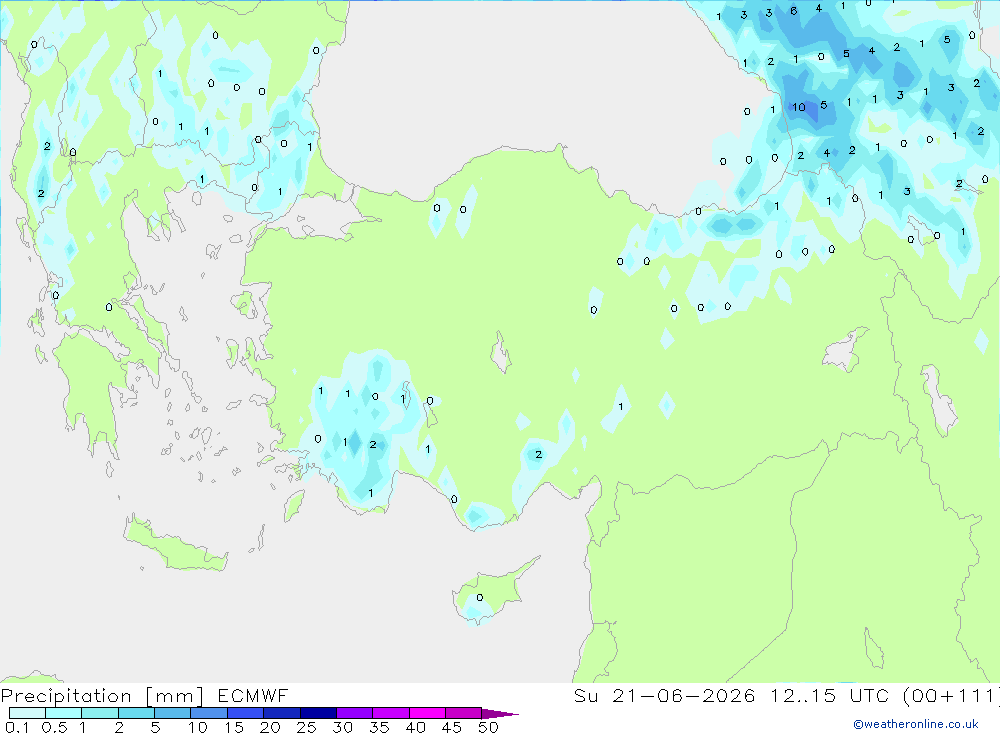Click the '0.5' legend scale label
The width and height of the screenshot is (1000, 733).
tap(54, 727)
